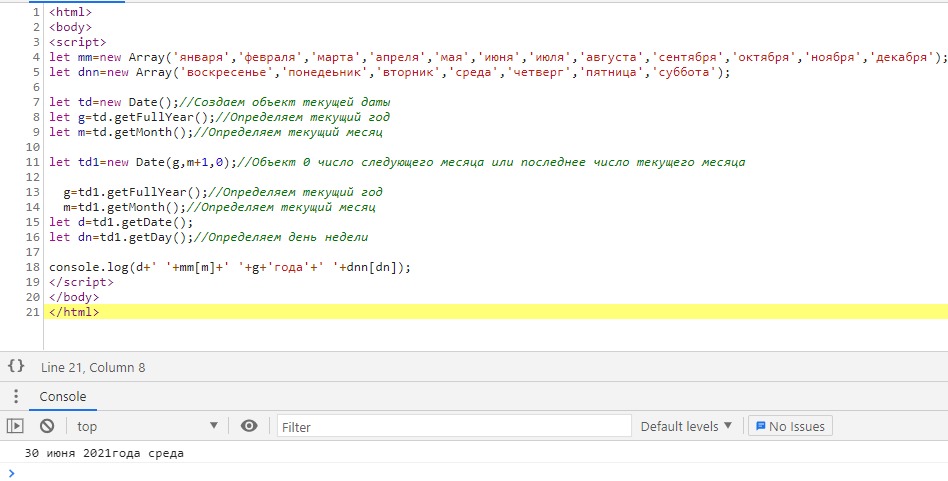This screenshot has height=481, width=948.
Task: Click the console prompt chevron
Action: [x=11, y=473]
